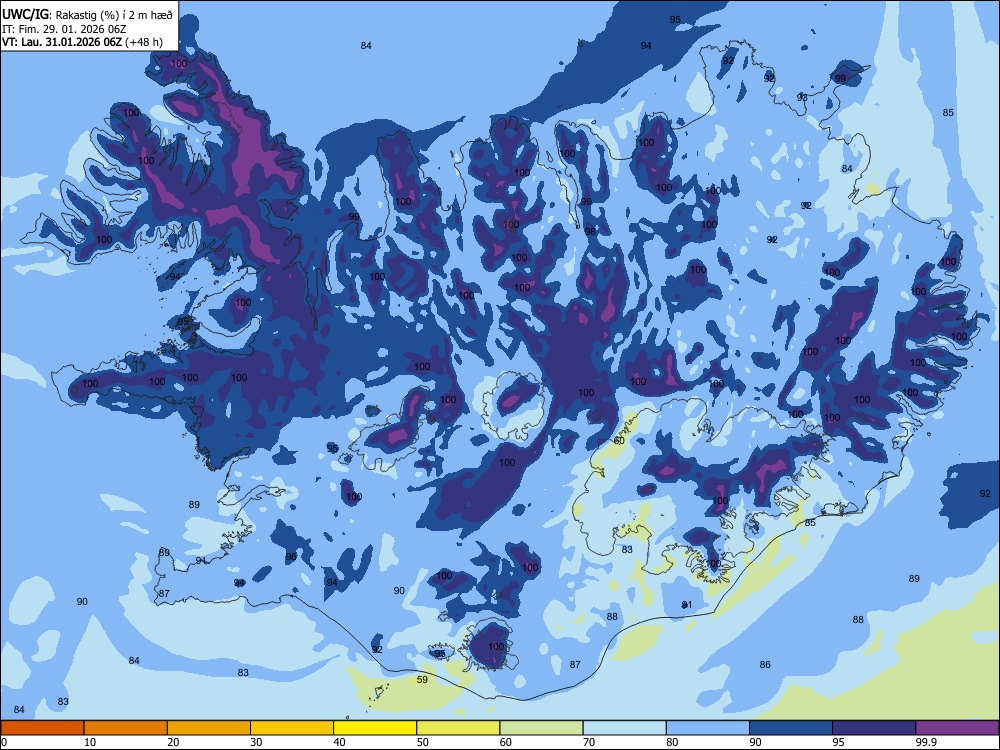Click the 'UWC/IG: Rakastig (%) í 2 m hæð' title
Screen dimensions: 1000x750
87,15
